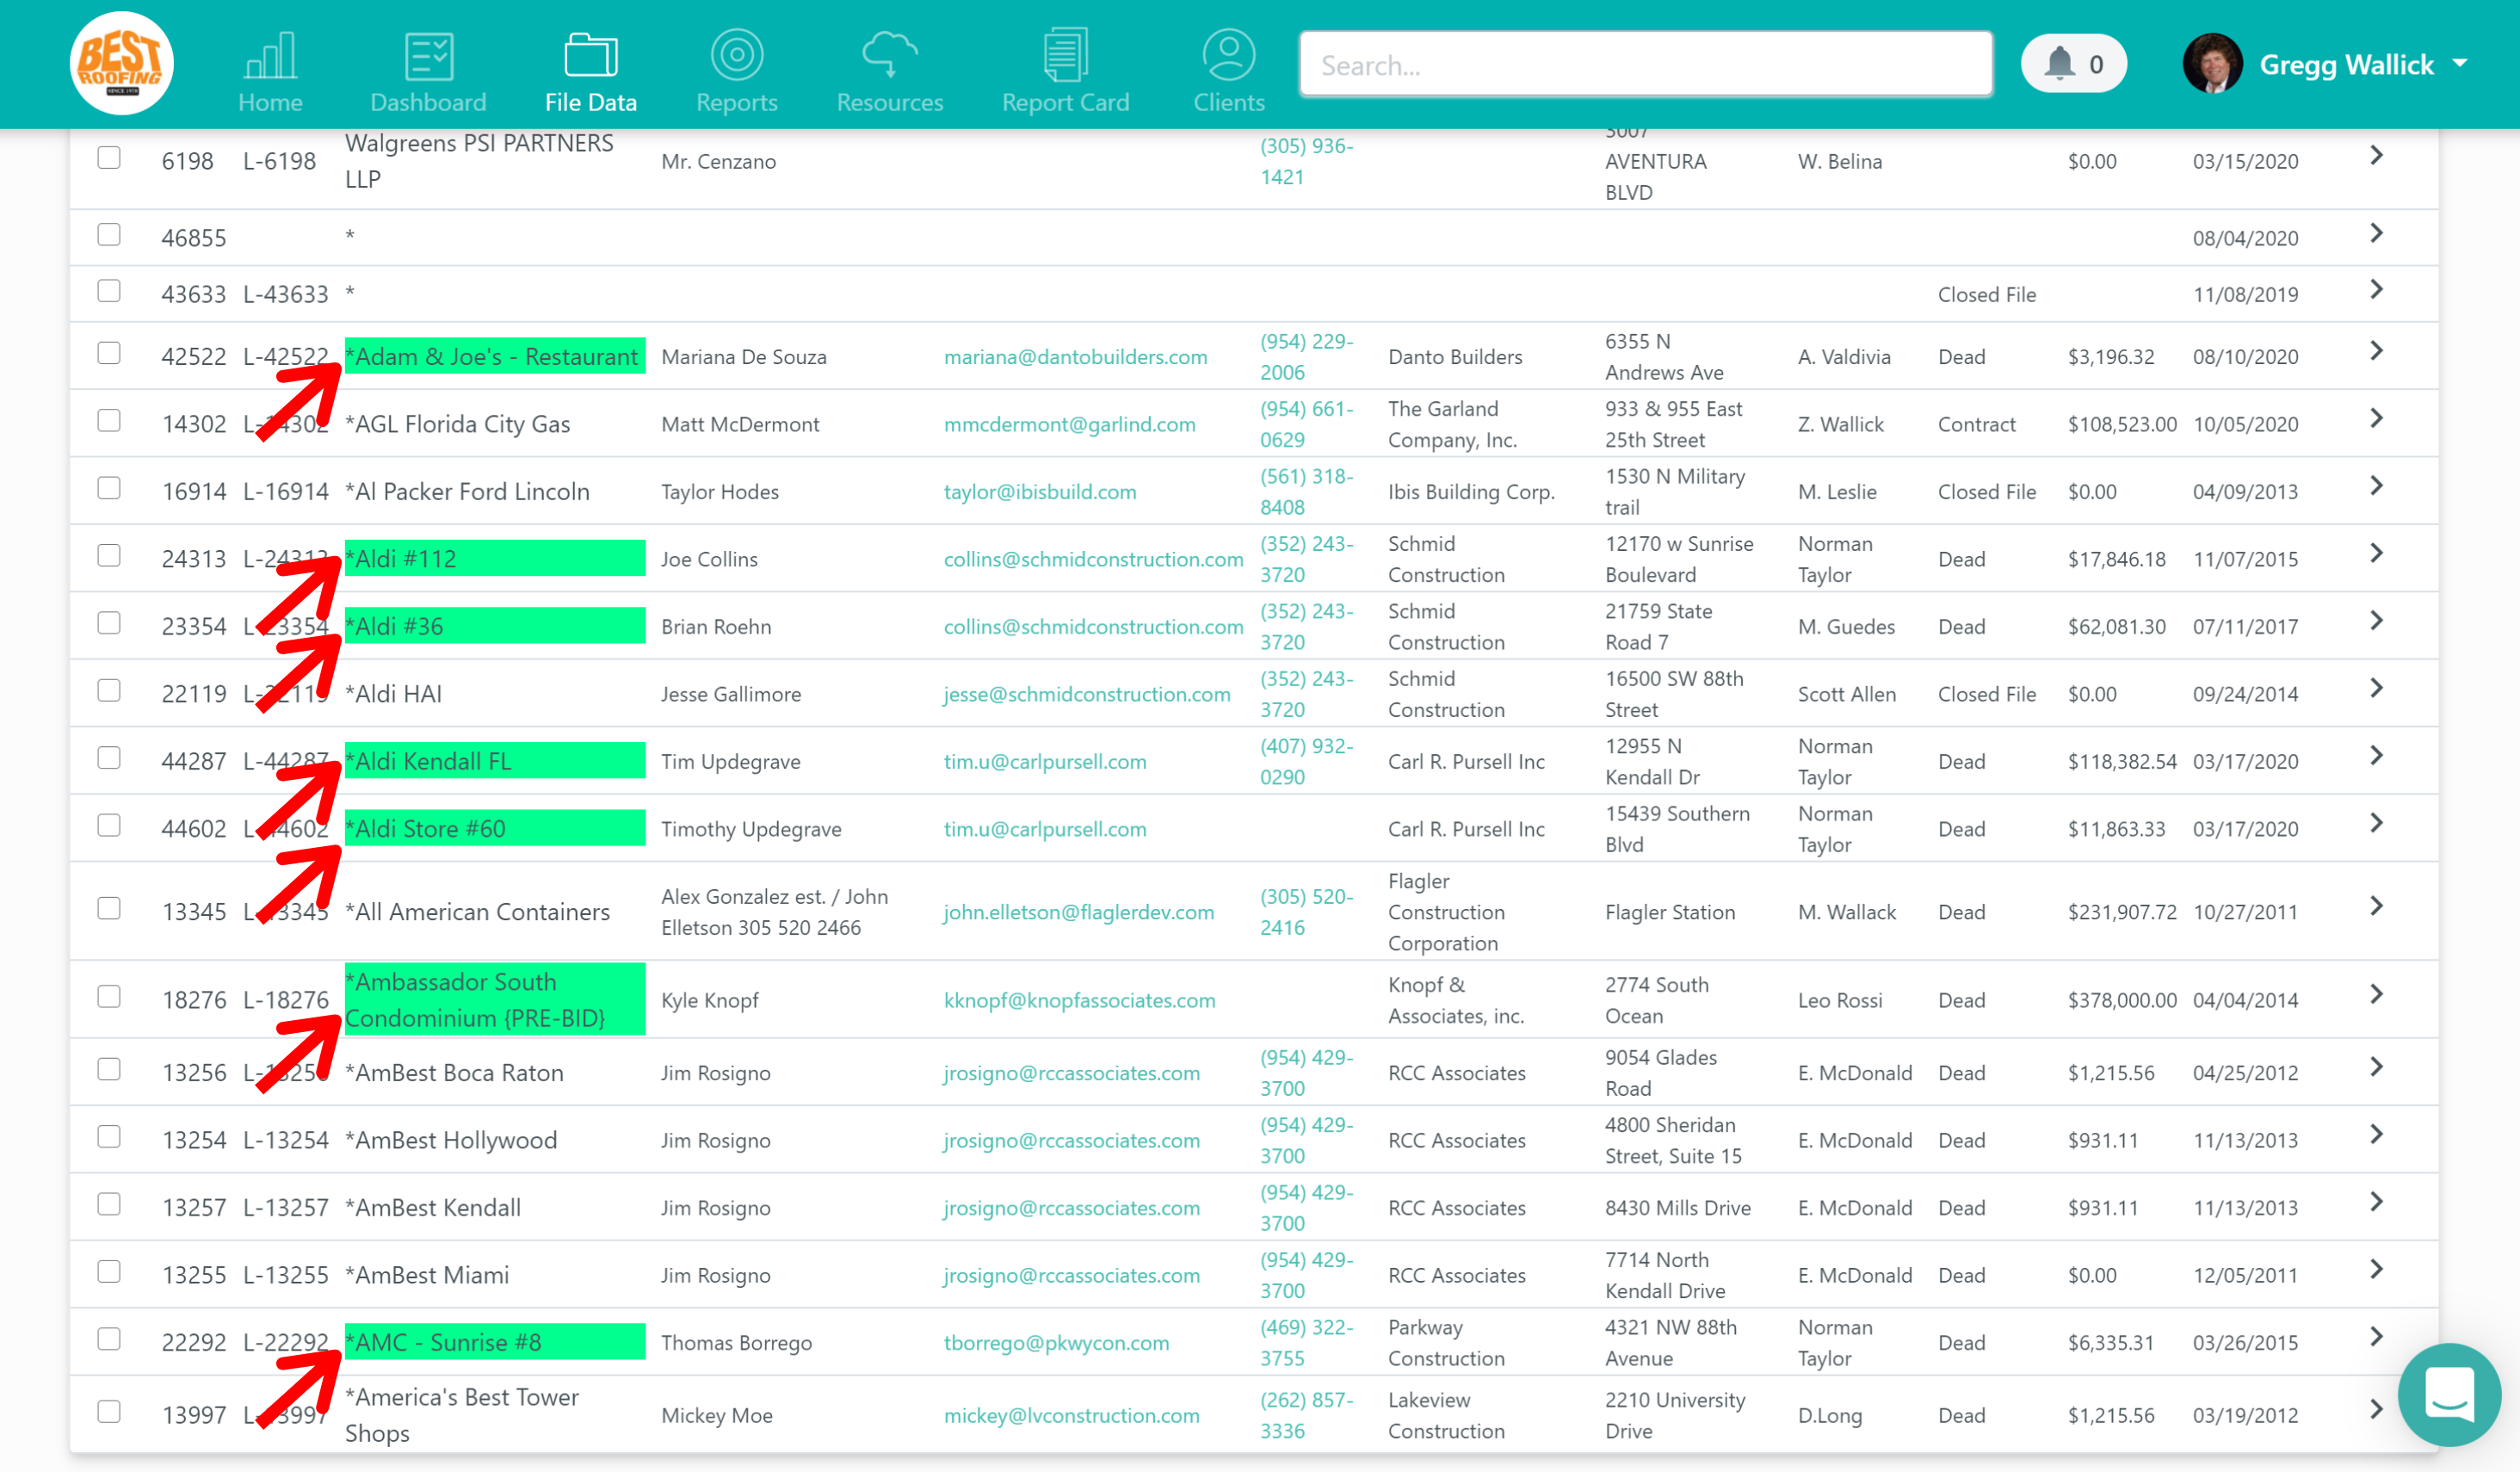
Task: Expand the Aldi #112 row chevron
Action: [x=2376, y=554]
